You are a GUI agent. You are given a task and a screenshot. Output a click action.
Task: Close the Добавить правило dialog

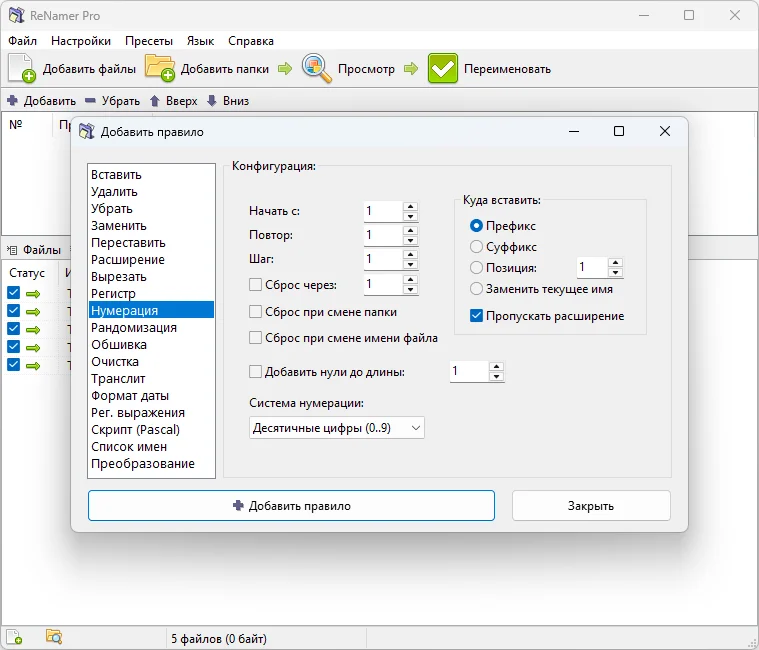click(x=665, y=131)
